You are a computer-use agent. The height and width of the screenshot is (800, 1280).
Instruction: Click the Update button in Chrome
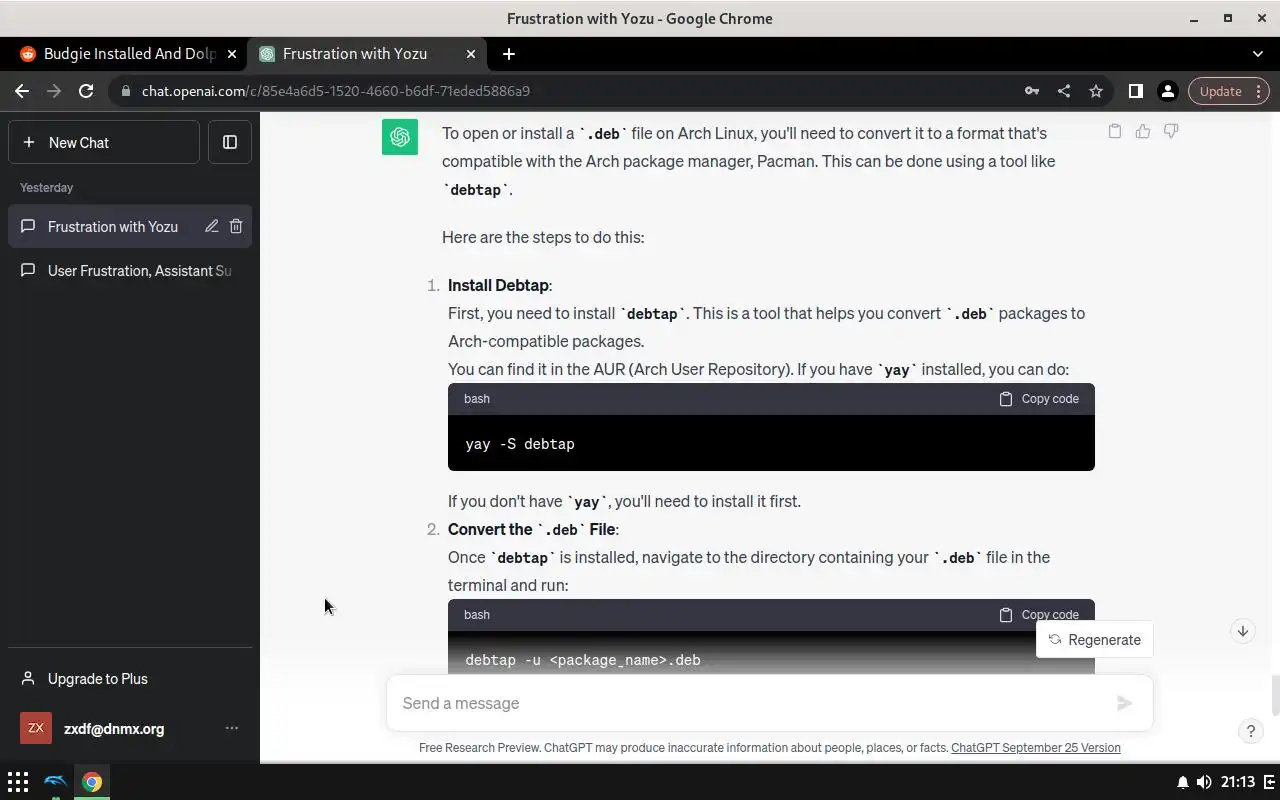[1229, 91]
